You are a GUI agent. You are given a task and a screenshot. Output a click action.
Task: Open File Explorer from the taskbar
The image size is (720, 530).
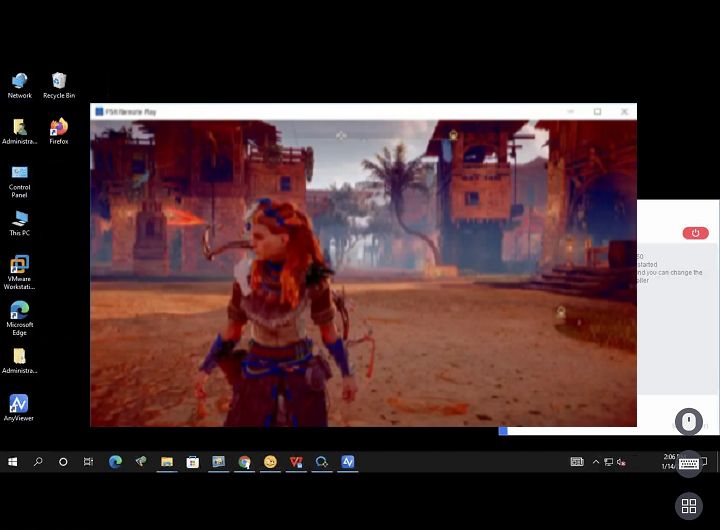tap(167, 462)
